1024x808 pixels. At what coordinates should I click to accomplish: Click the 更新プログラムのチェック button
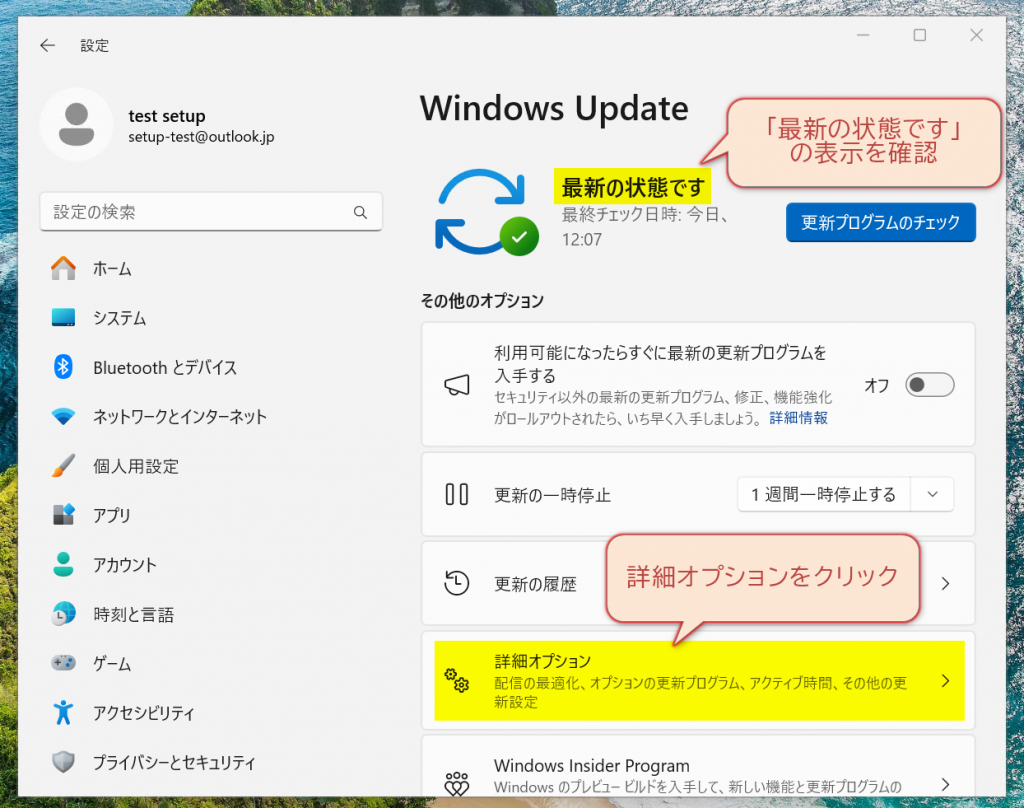pyautogui.click(x=880, y=222)
